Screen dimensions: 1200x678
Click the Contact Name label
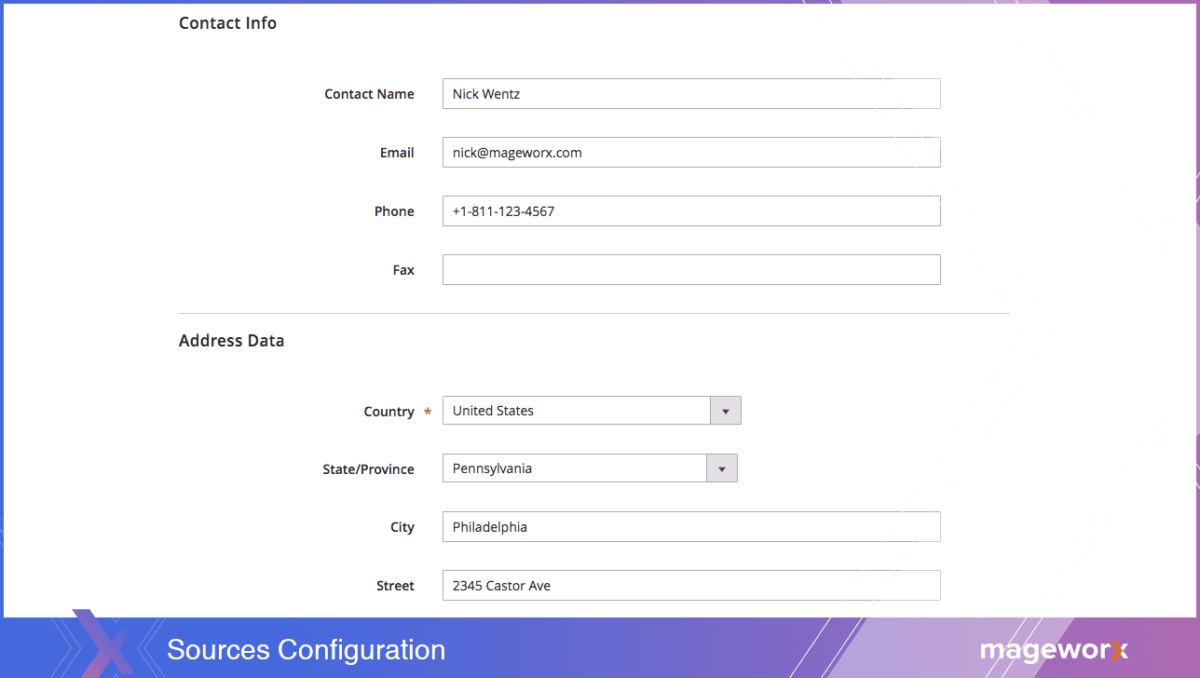coord(369,94)
